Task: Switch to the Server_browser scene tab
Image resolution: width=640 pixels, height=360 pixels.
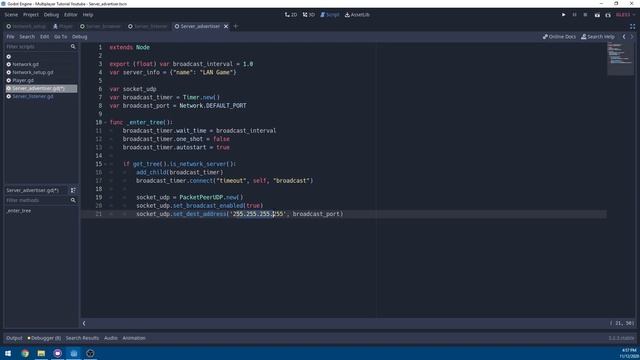Action: pos(100,26)
